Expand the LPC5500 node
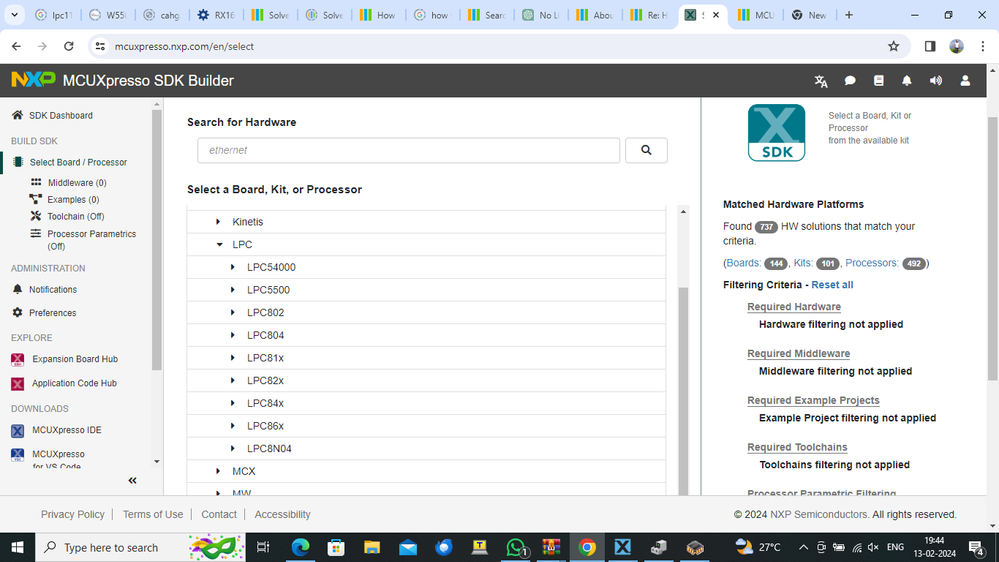 click(233, 290)
